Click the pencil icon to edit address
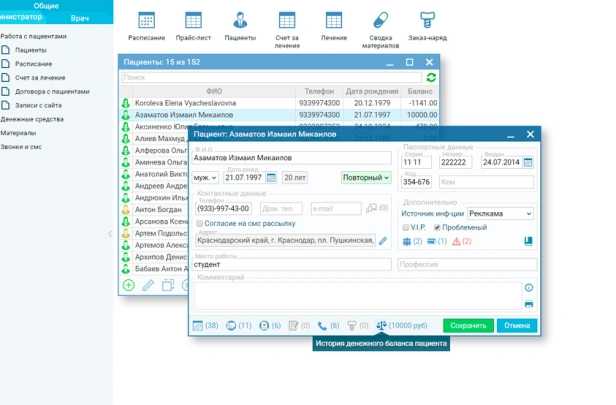The width and height of the screenshot is (616, 405). coord(383,240)
